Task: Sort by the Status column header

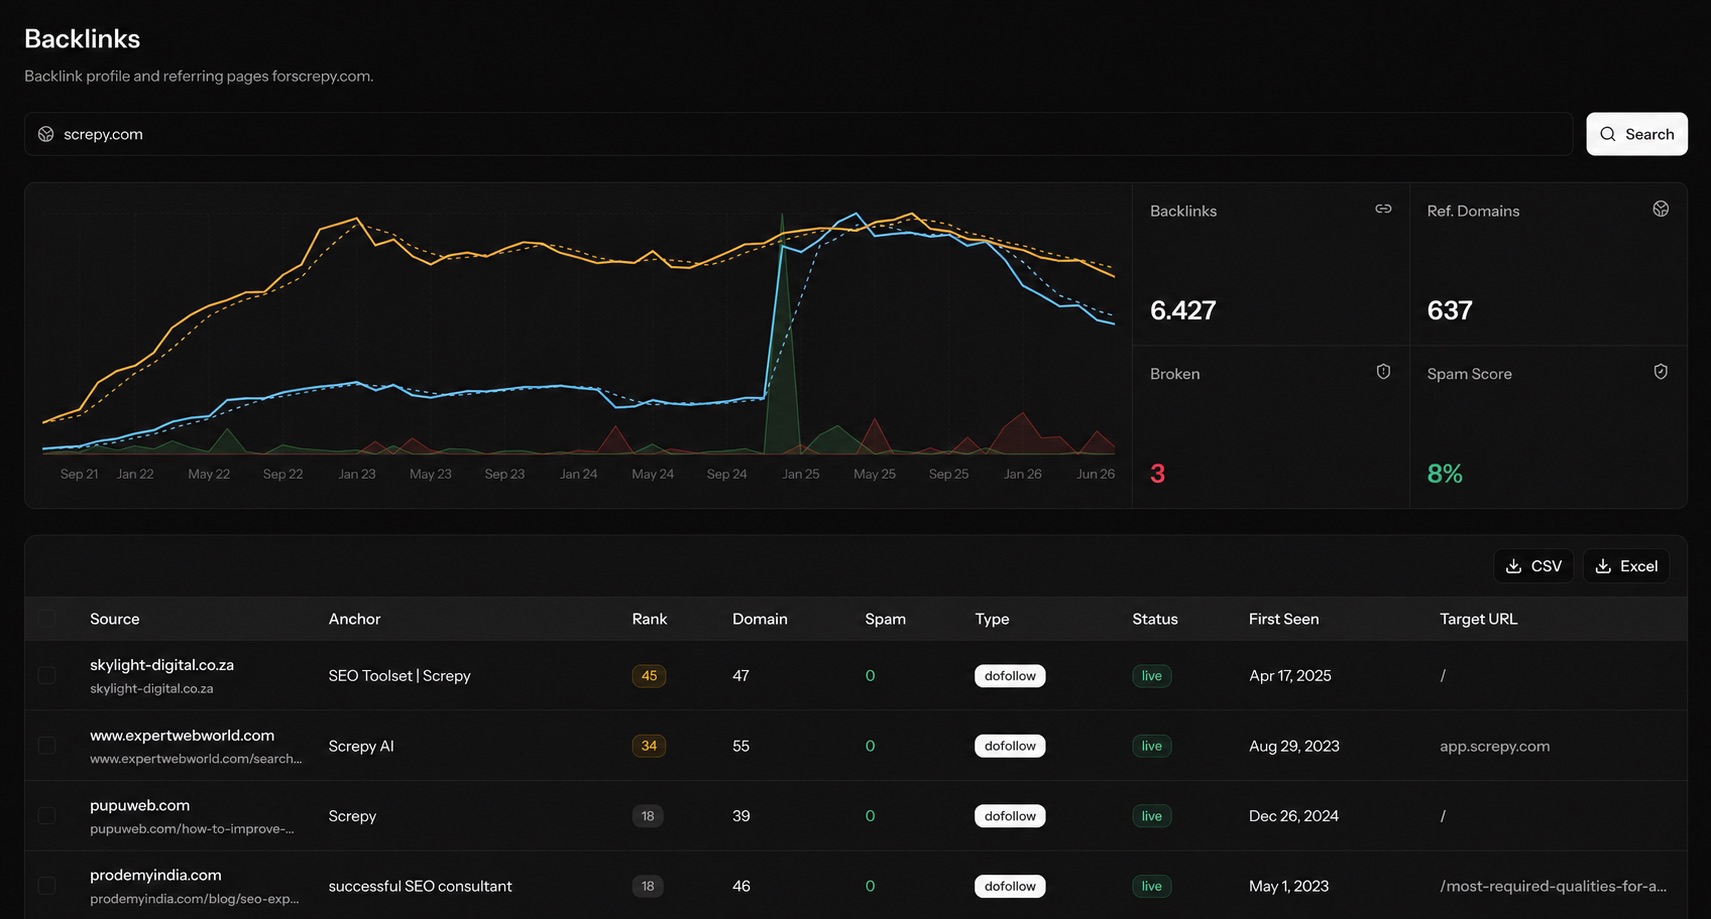Action: tap(1155, 619)
